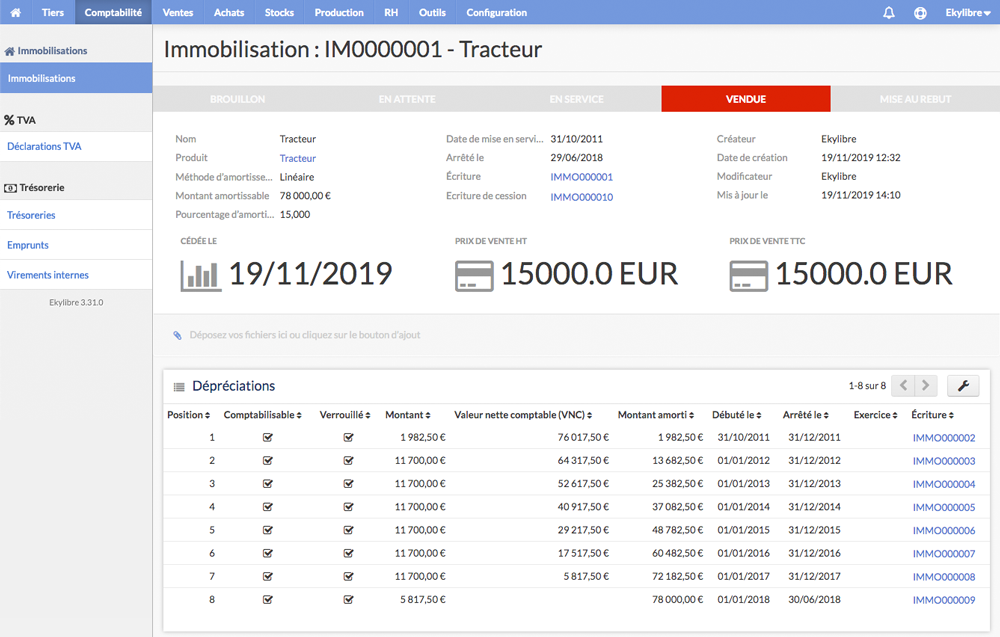The image size is (1000, 637).
Task: Toggle Comptabilisable checkbox in row 7
Action: point(268,576)
